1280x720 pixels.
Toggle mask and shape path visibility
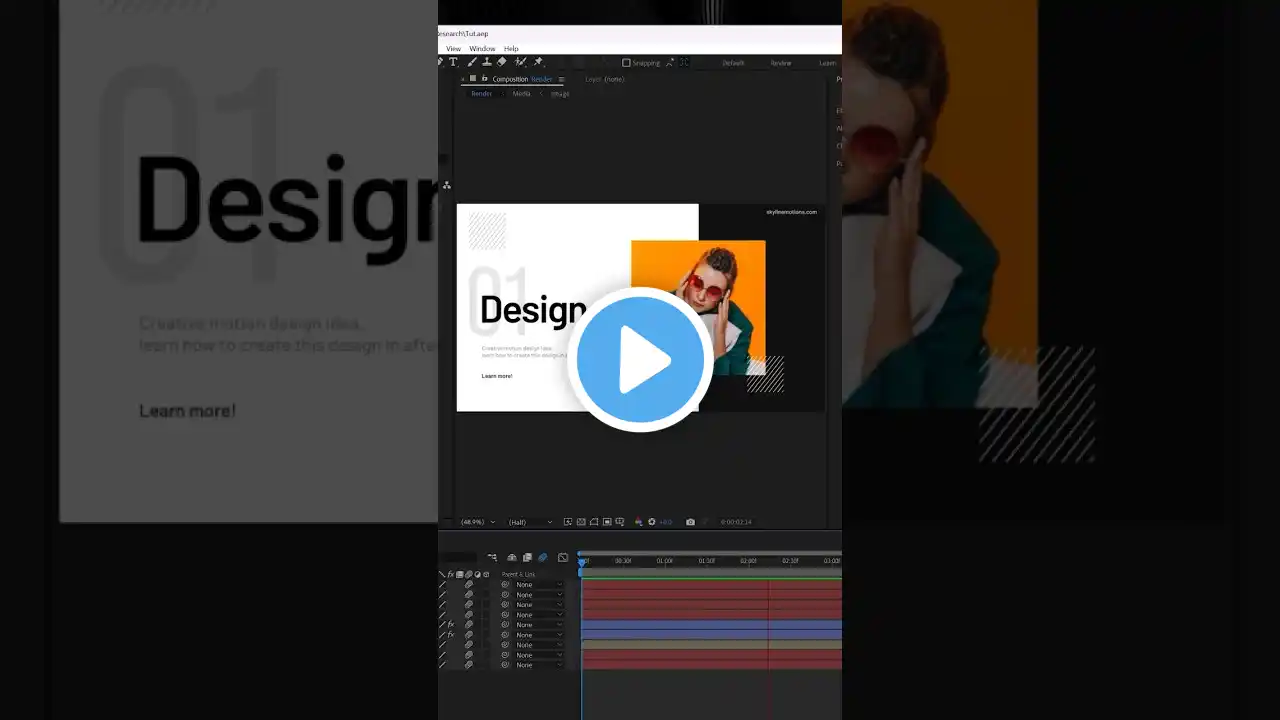click(594, 522)
